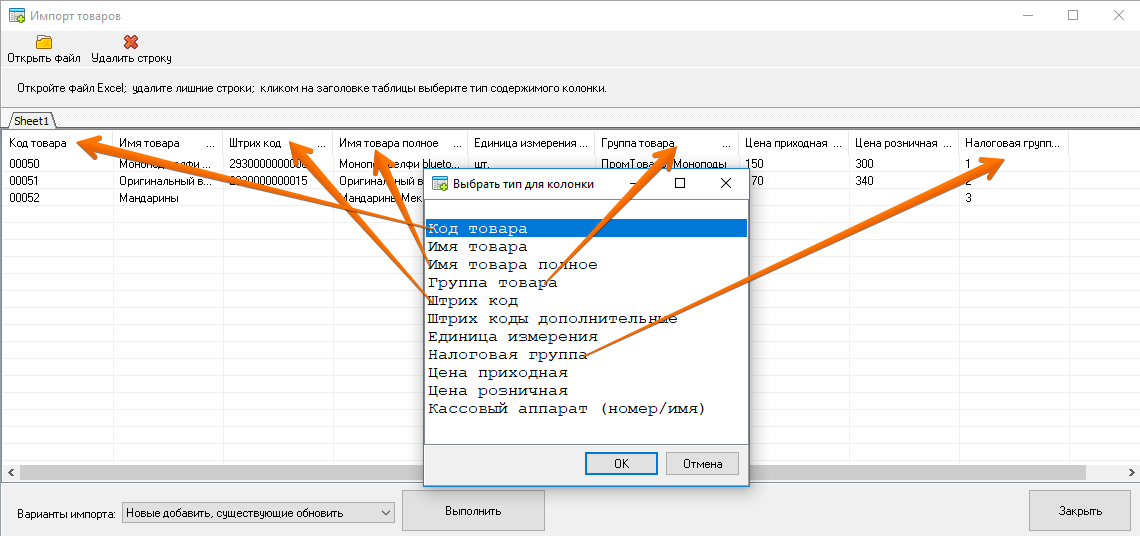The width and height of the screenshot is (1140, 536).
Task: Select Налоговая группа list entry
Action: click(586, 355)
